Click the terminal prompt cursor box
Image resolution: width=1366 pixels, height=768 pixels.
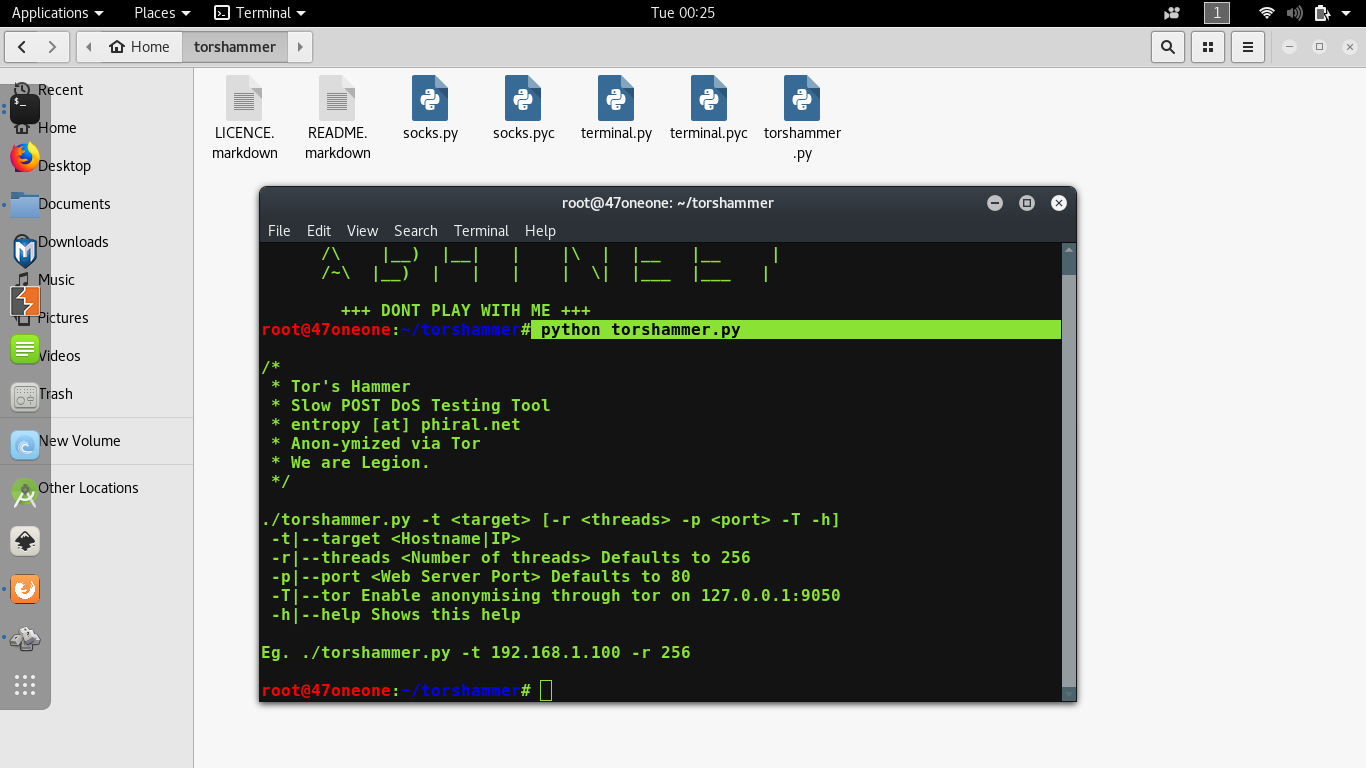(x=545, y=690)
